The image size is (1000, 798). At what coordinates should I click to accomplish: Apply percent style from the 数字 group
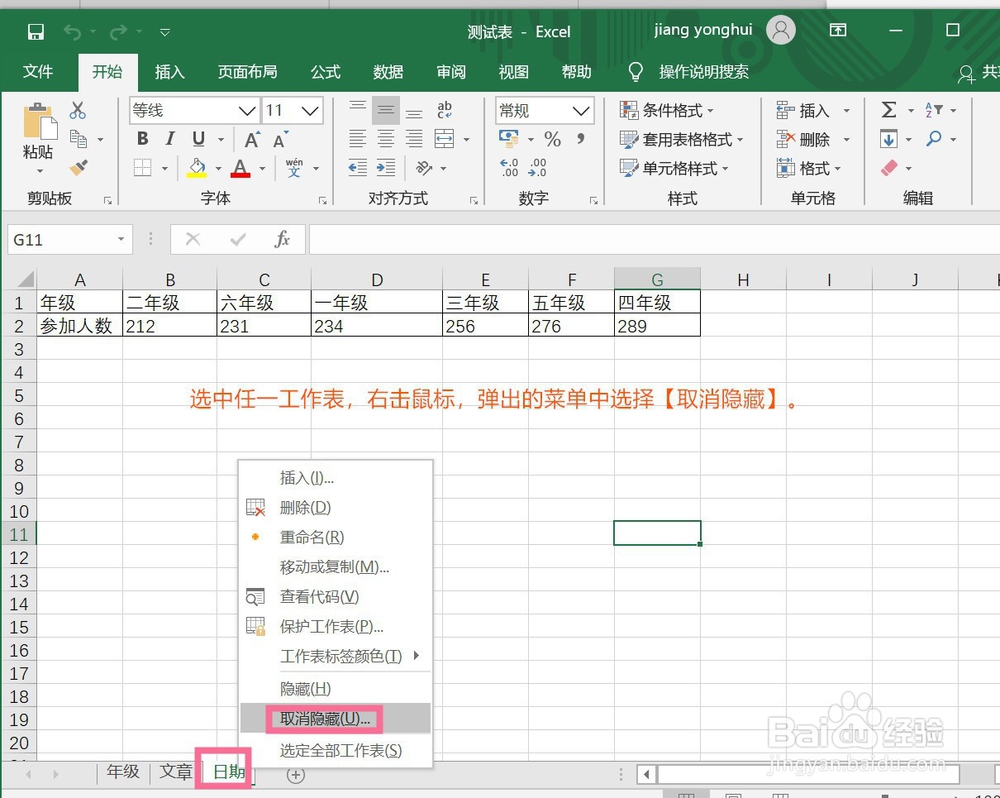click(x=552, y=138)
